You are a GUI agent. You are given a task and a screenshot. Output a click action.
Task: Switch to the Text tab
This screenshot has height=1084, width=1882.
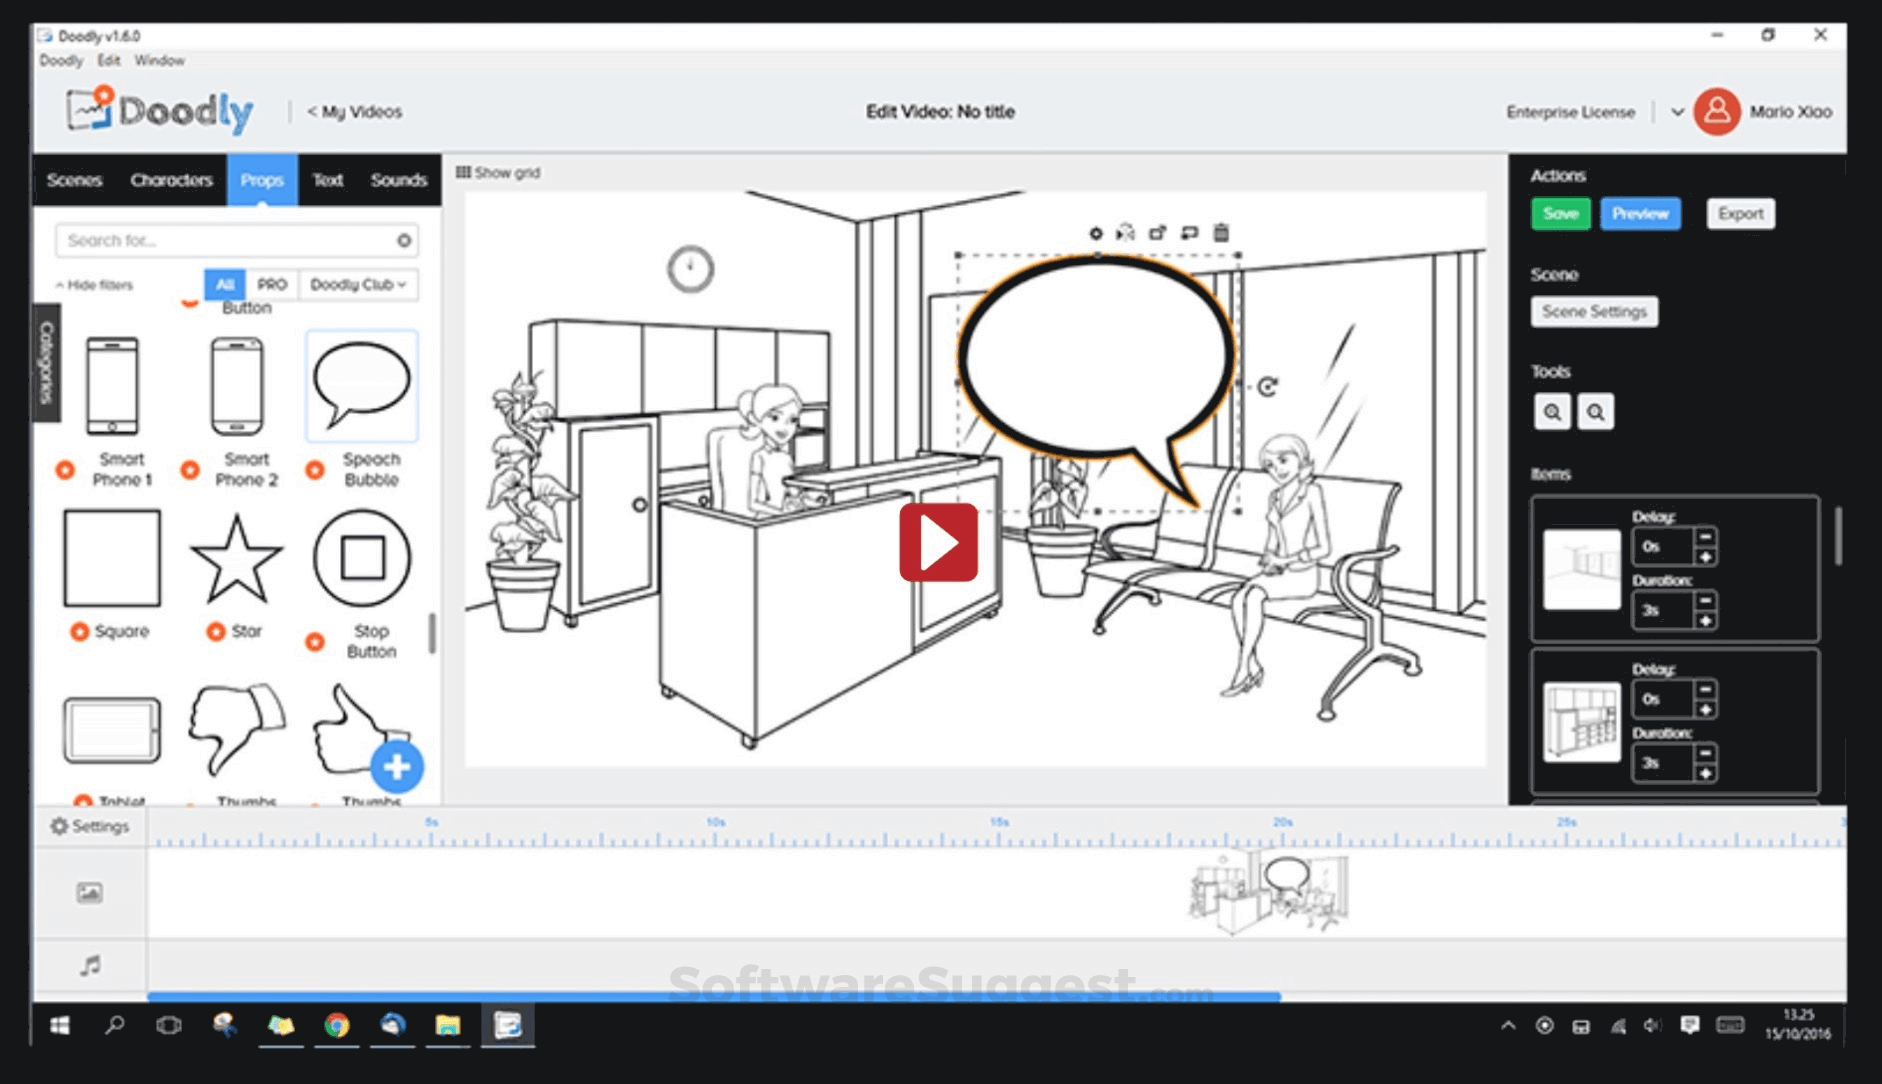coord(327,180)
